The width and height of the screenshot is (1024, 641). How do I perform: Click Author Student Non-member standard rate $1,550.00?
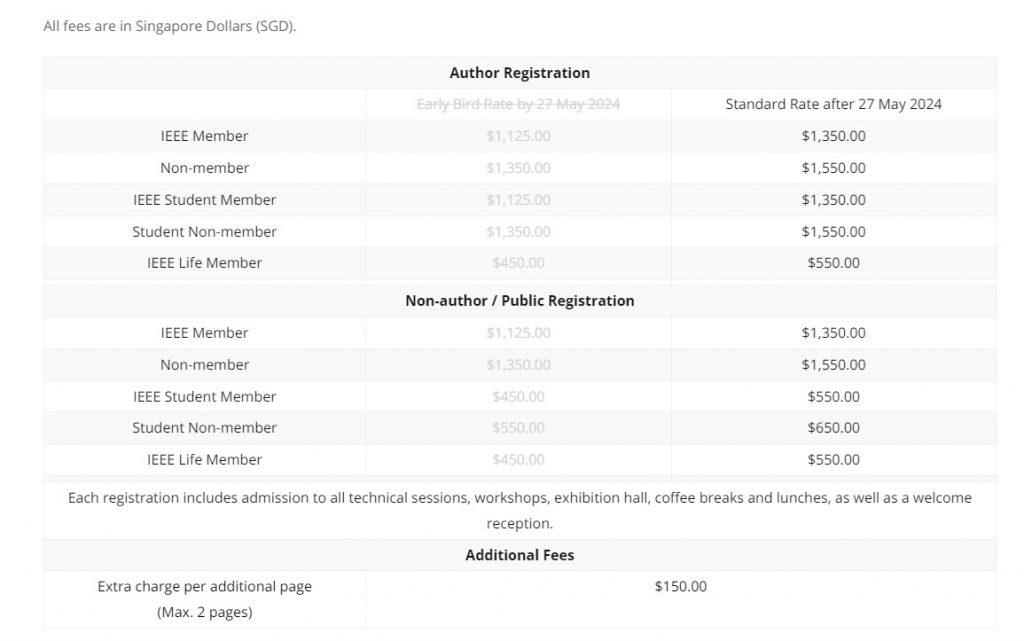[833, 232]
